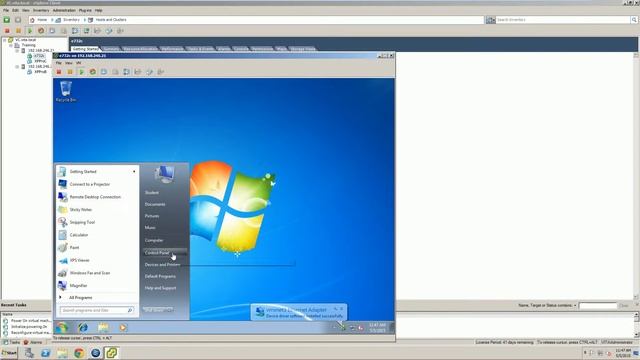Open View menu in console window
This screenshot has width=640, height=360.
69,63
